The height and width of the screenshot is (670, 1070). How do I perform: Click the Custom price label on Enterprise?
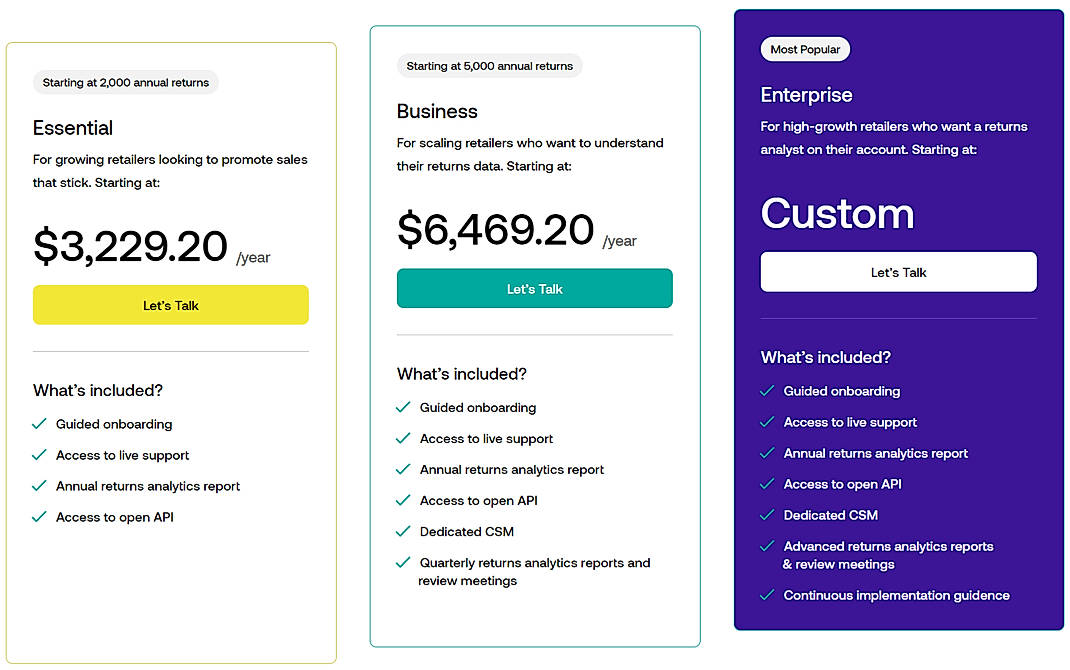point(836,213)
